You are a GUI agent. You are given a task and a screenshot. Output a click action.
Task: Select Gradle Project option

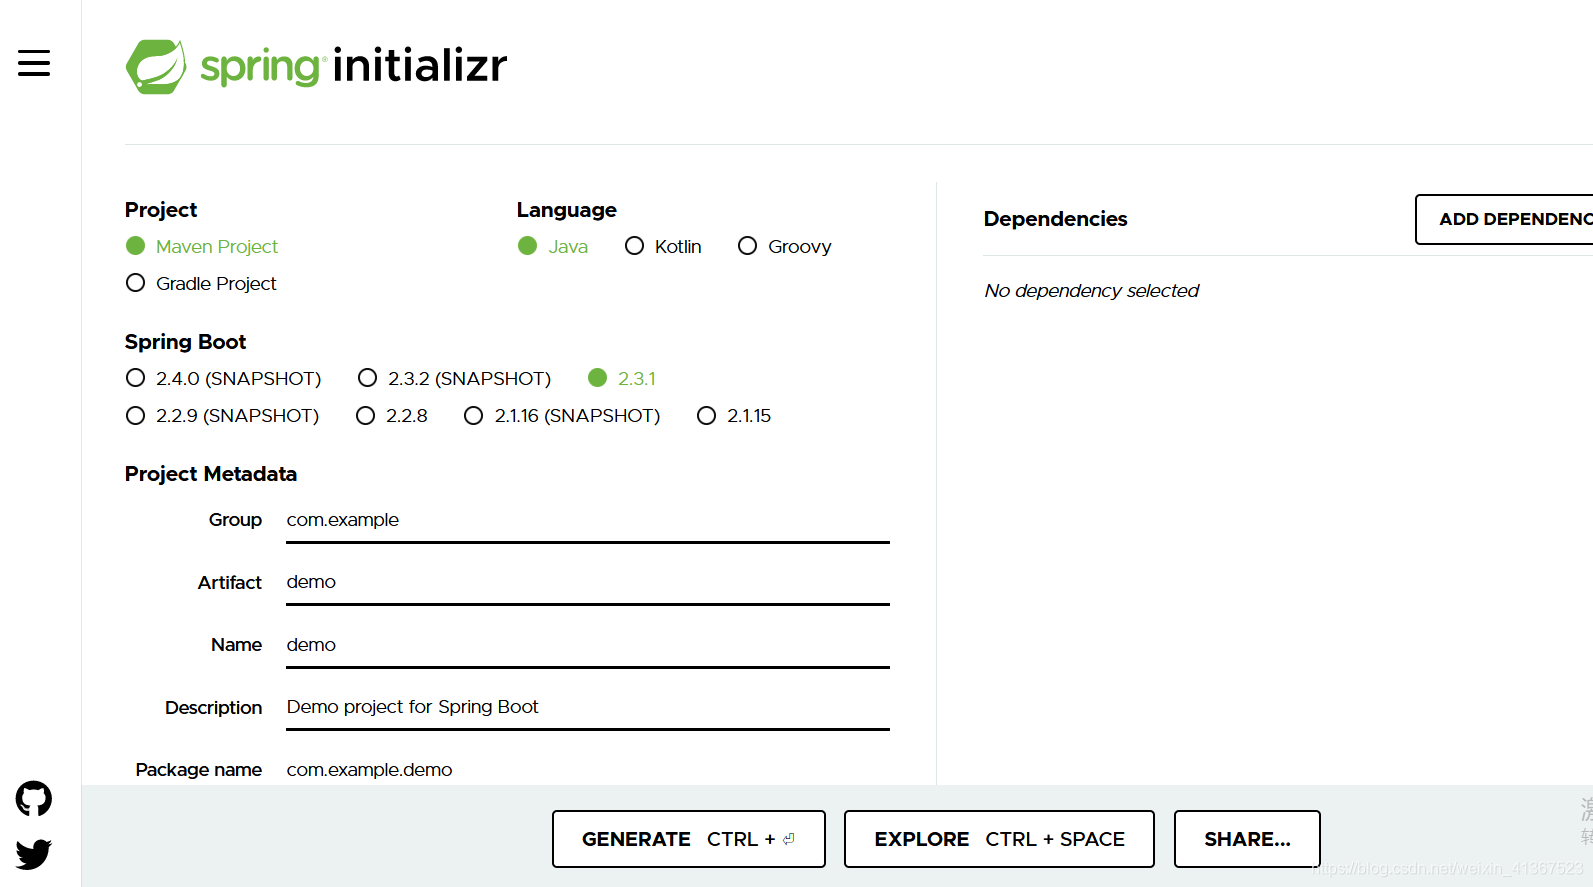pyautogui.click(x=201, y=283)
